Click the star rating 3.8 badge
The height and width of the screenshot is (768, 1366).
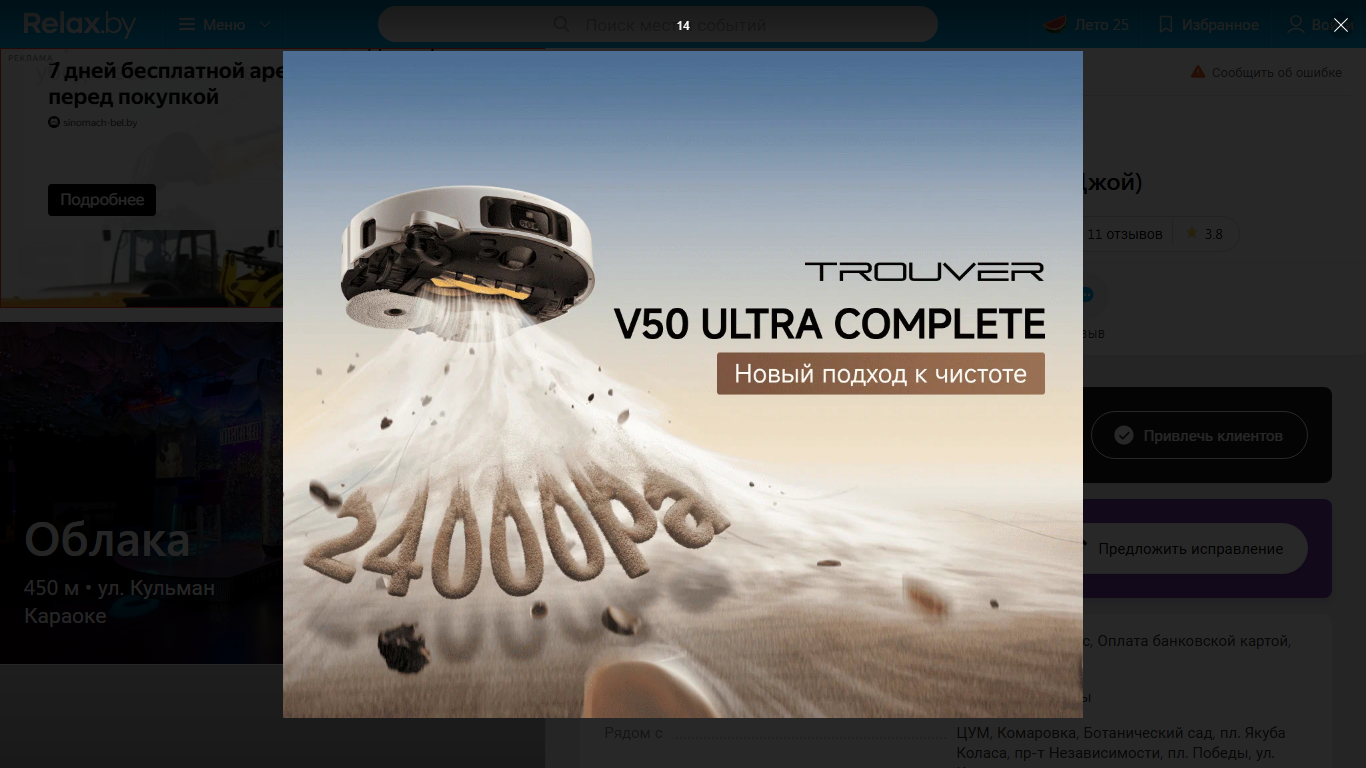(x=1204, y=234)
